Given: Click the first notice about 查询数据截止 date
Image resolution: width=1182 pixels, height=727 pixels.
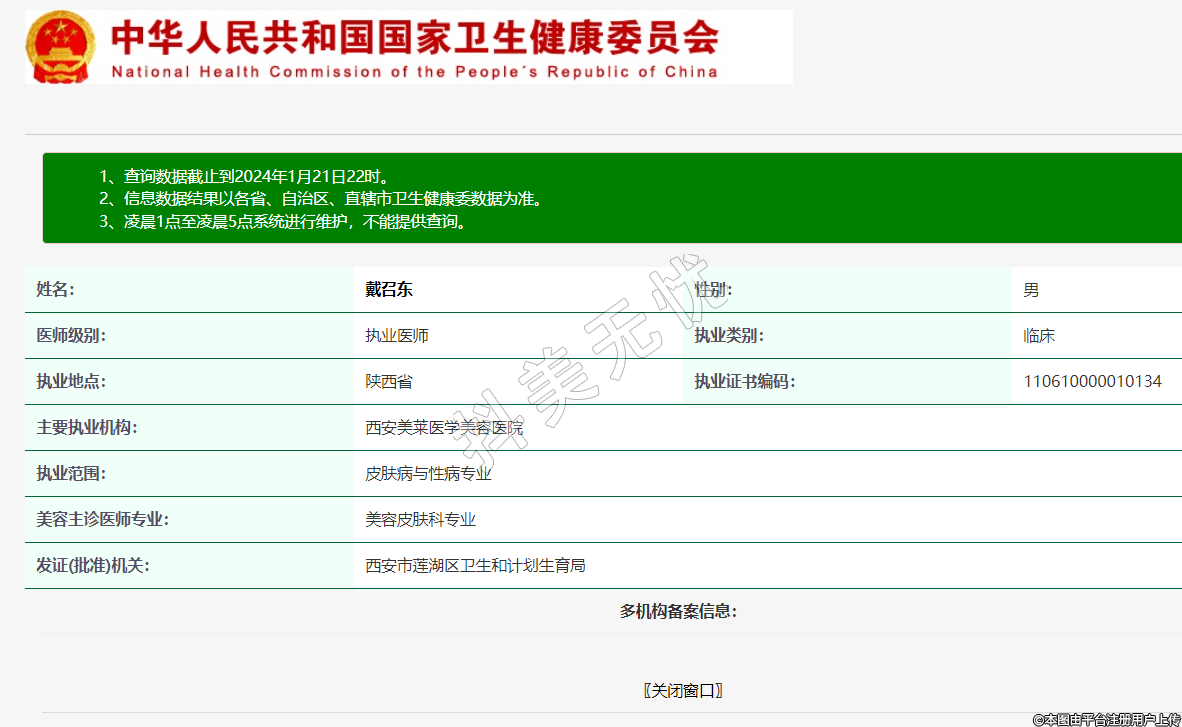Looking at the screenshot, I should click(x=244, y=177).
